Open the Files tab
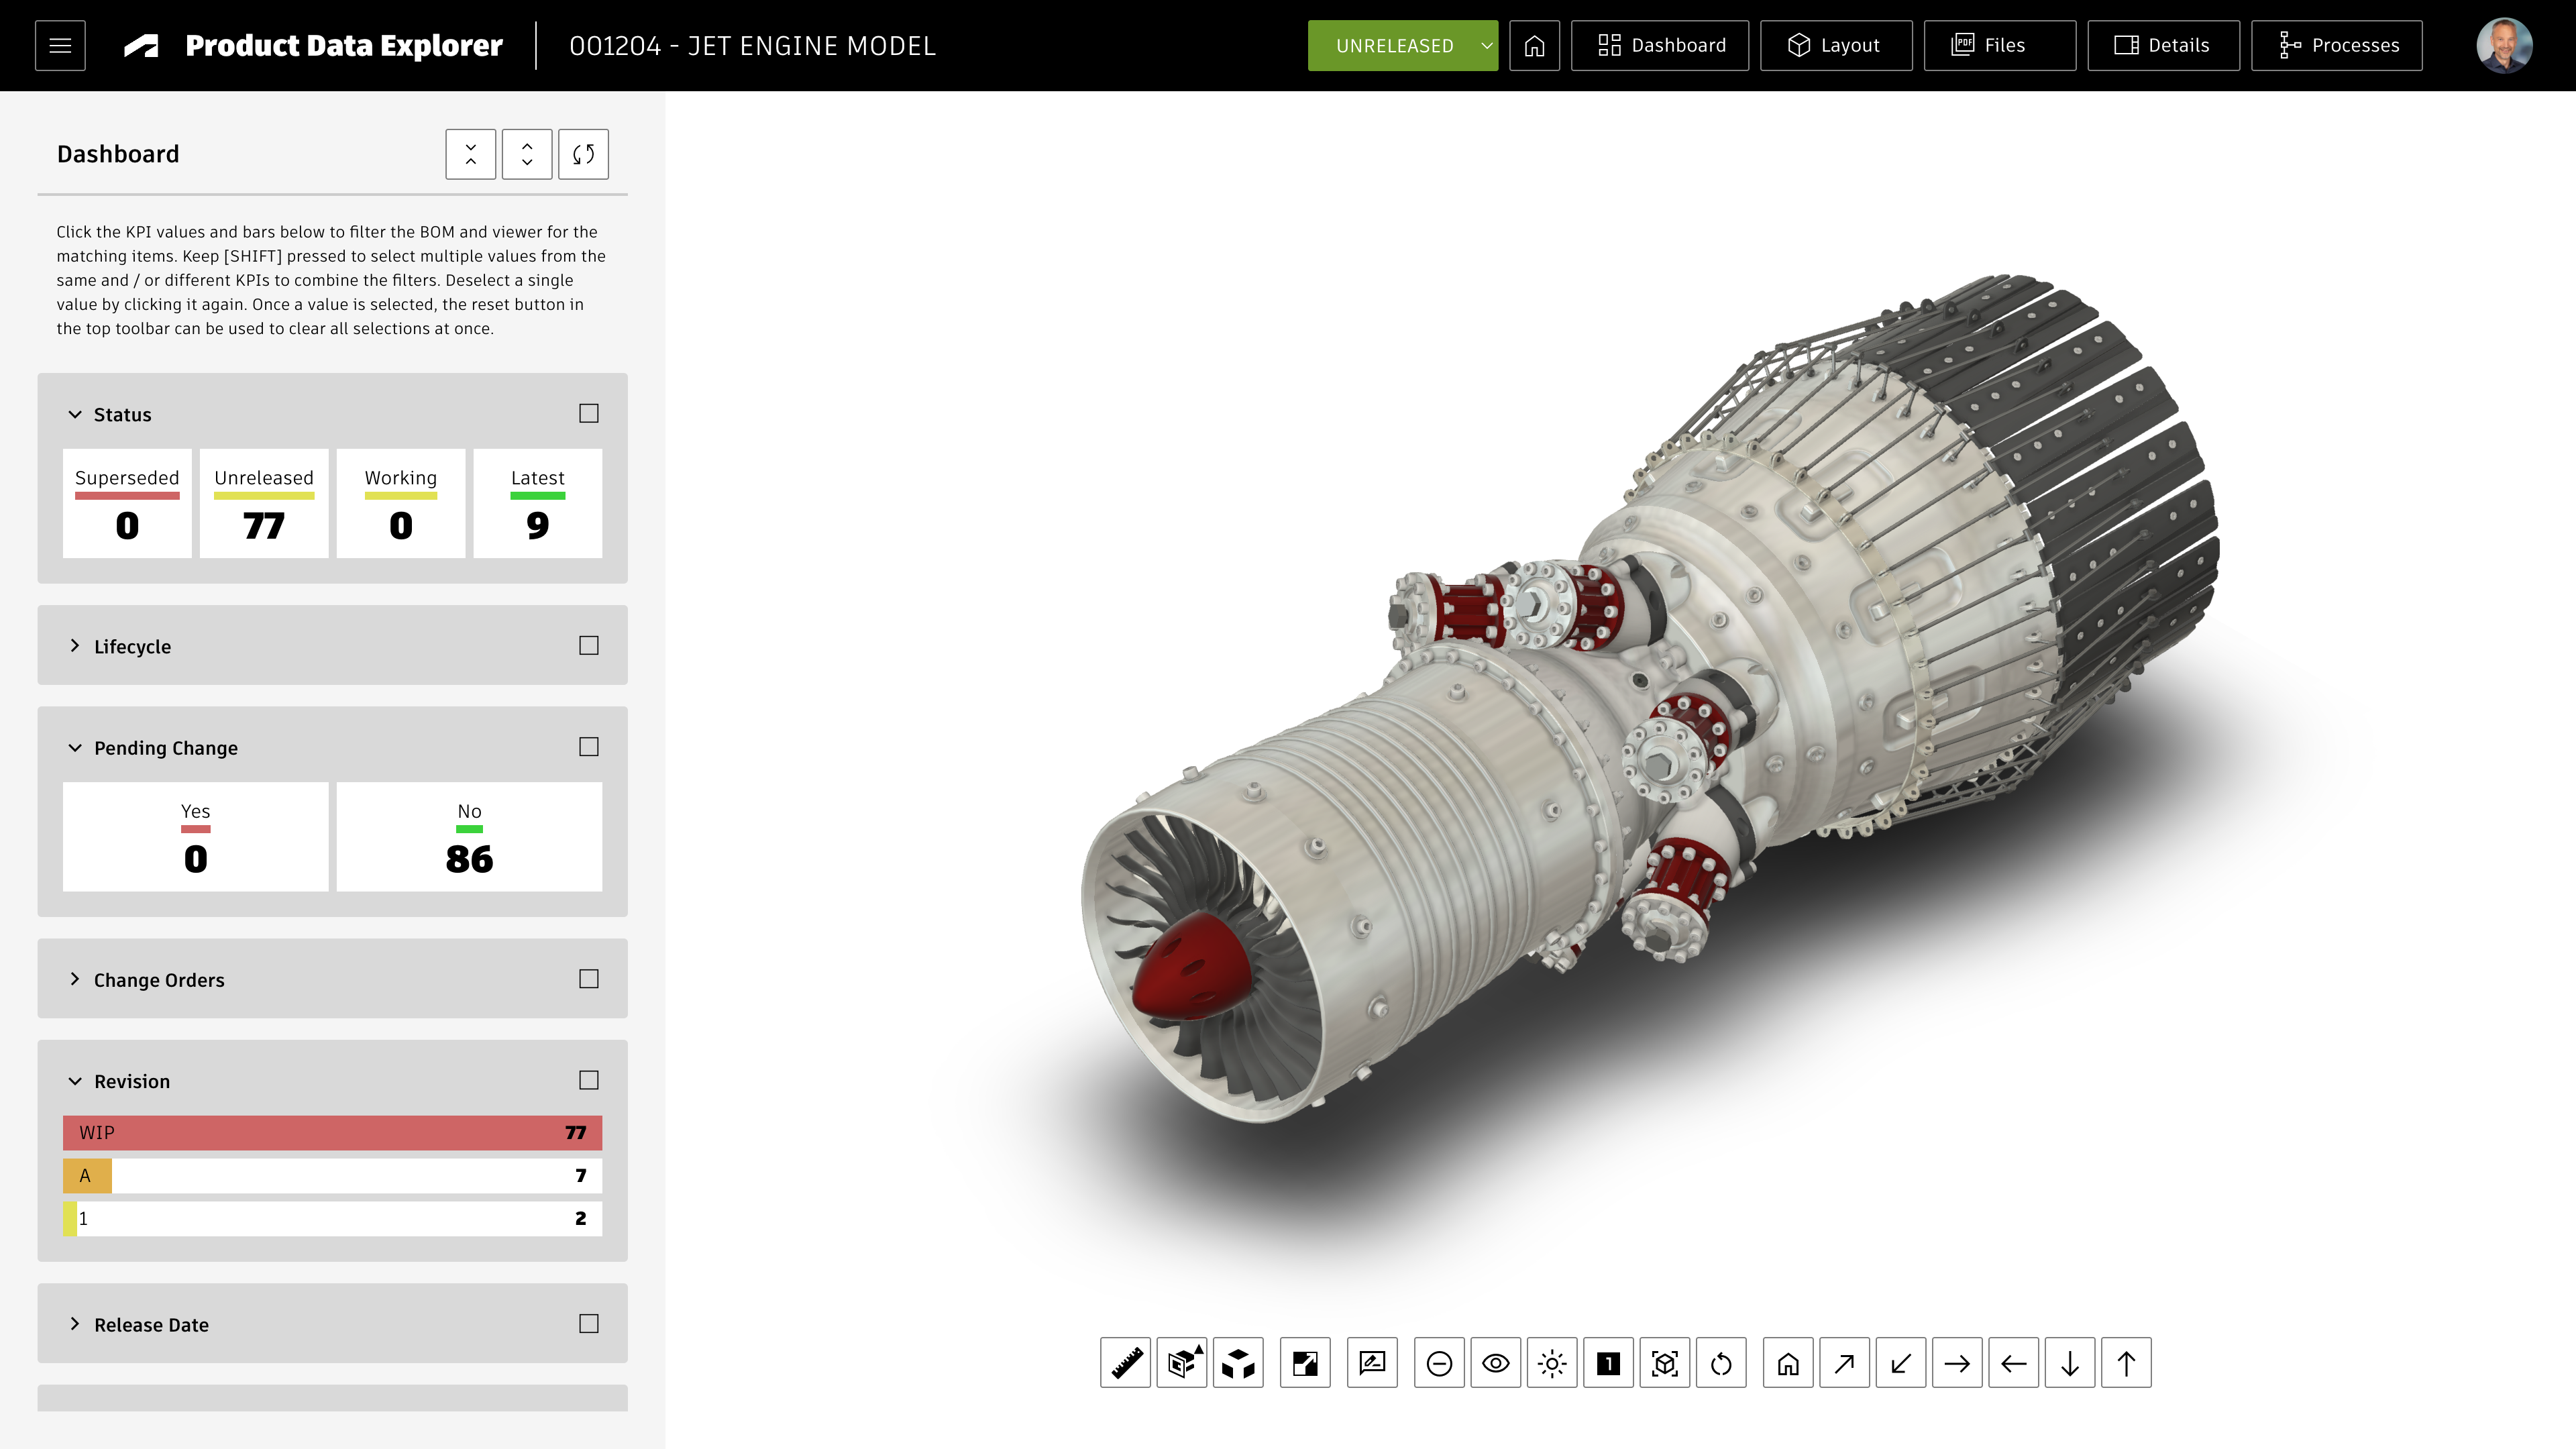This screenshot has width=2576, height=1449. [x=1999, y=46]
